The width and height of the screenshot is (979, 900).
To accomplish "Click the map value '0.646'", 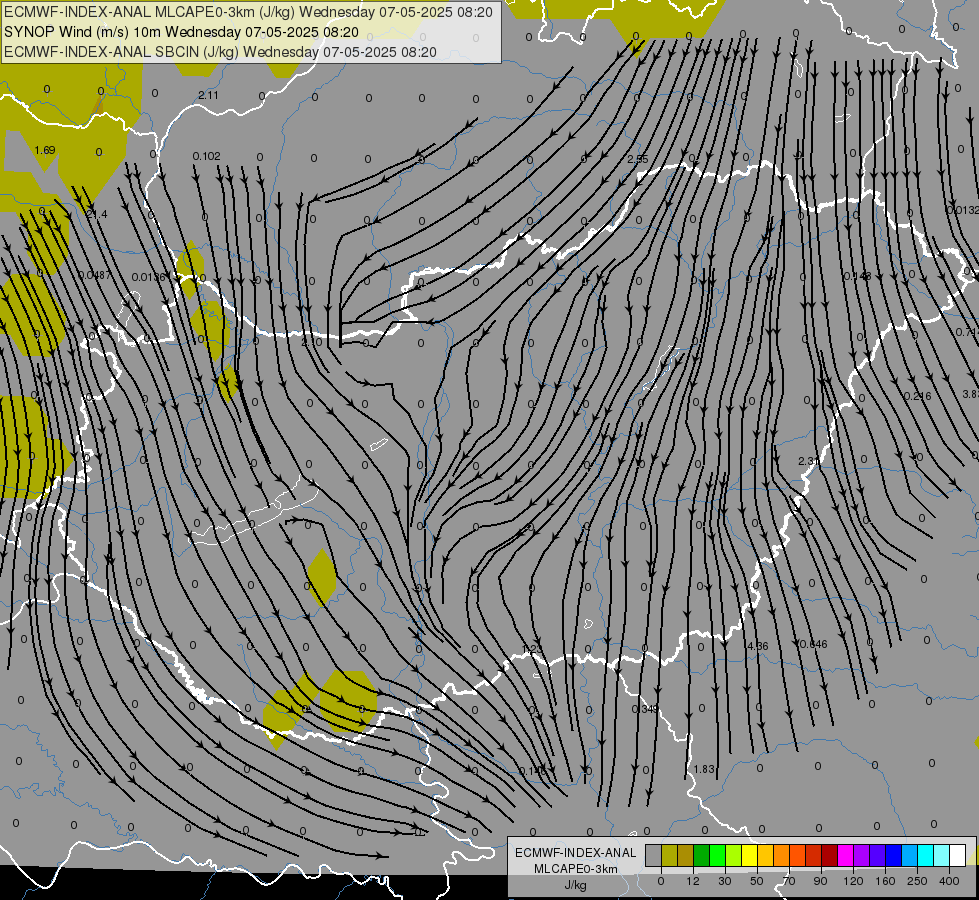I will click(x=814, y=644).
